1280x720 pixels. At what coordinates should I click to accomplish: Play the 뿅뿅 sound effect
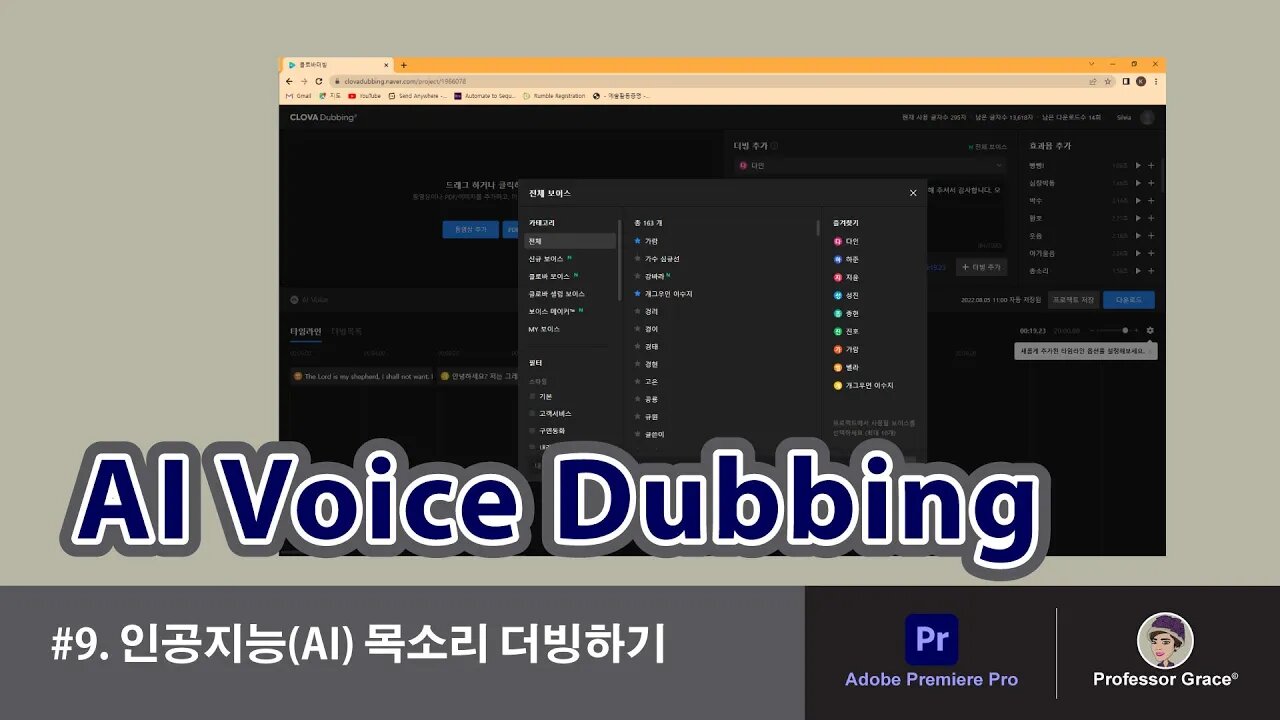coord(1139,165)
